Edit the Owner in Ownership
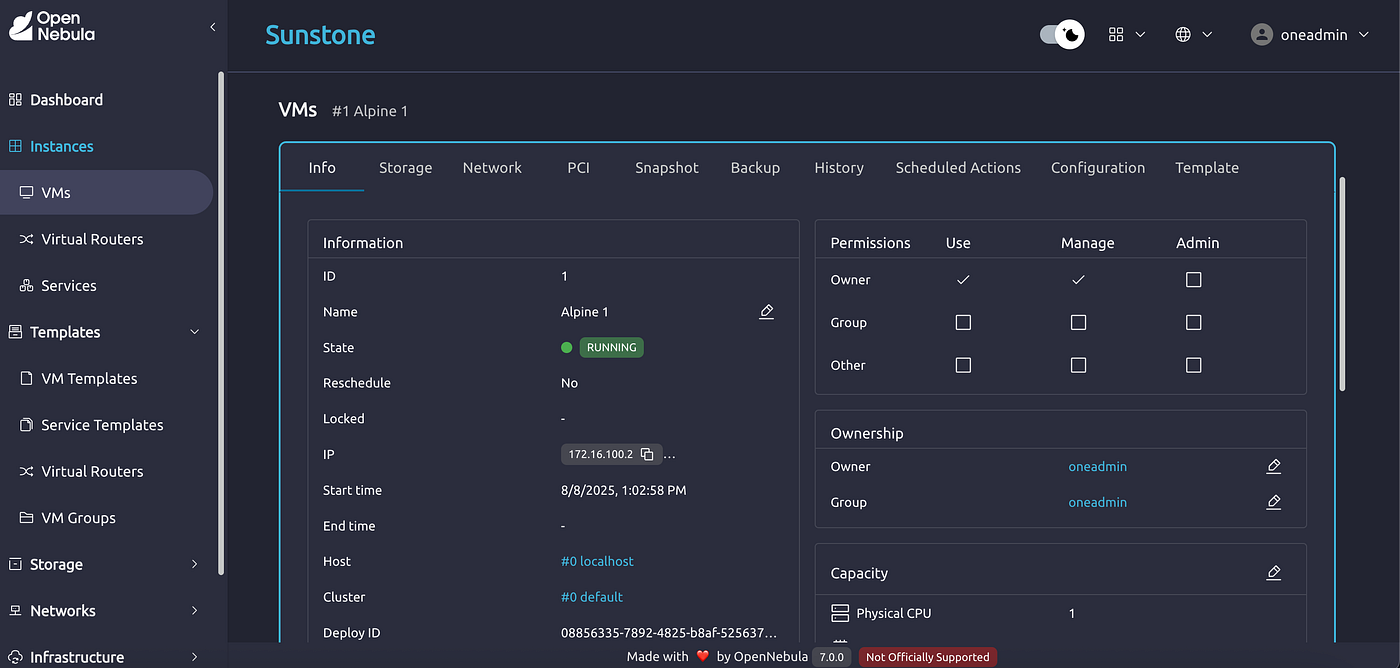Screen dimensions: 1400x668 [x=1273, y=467]
